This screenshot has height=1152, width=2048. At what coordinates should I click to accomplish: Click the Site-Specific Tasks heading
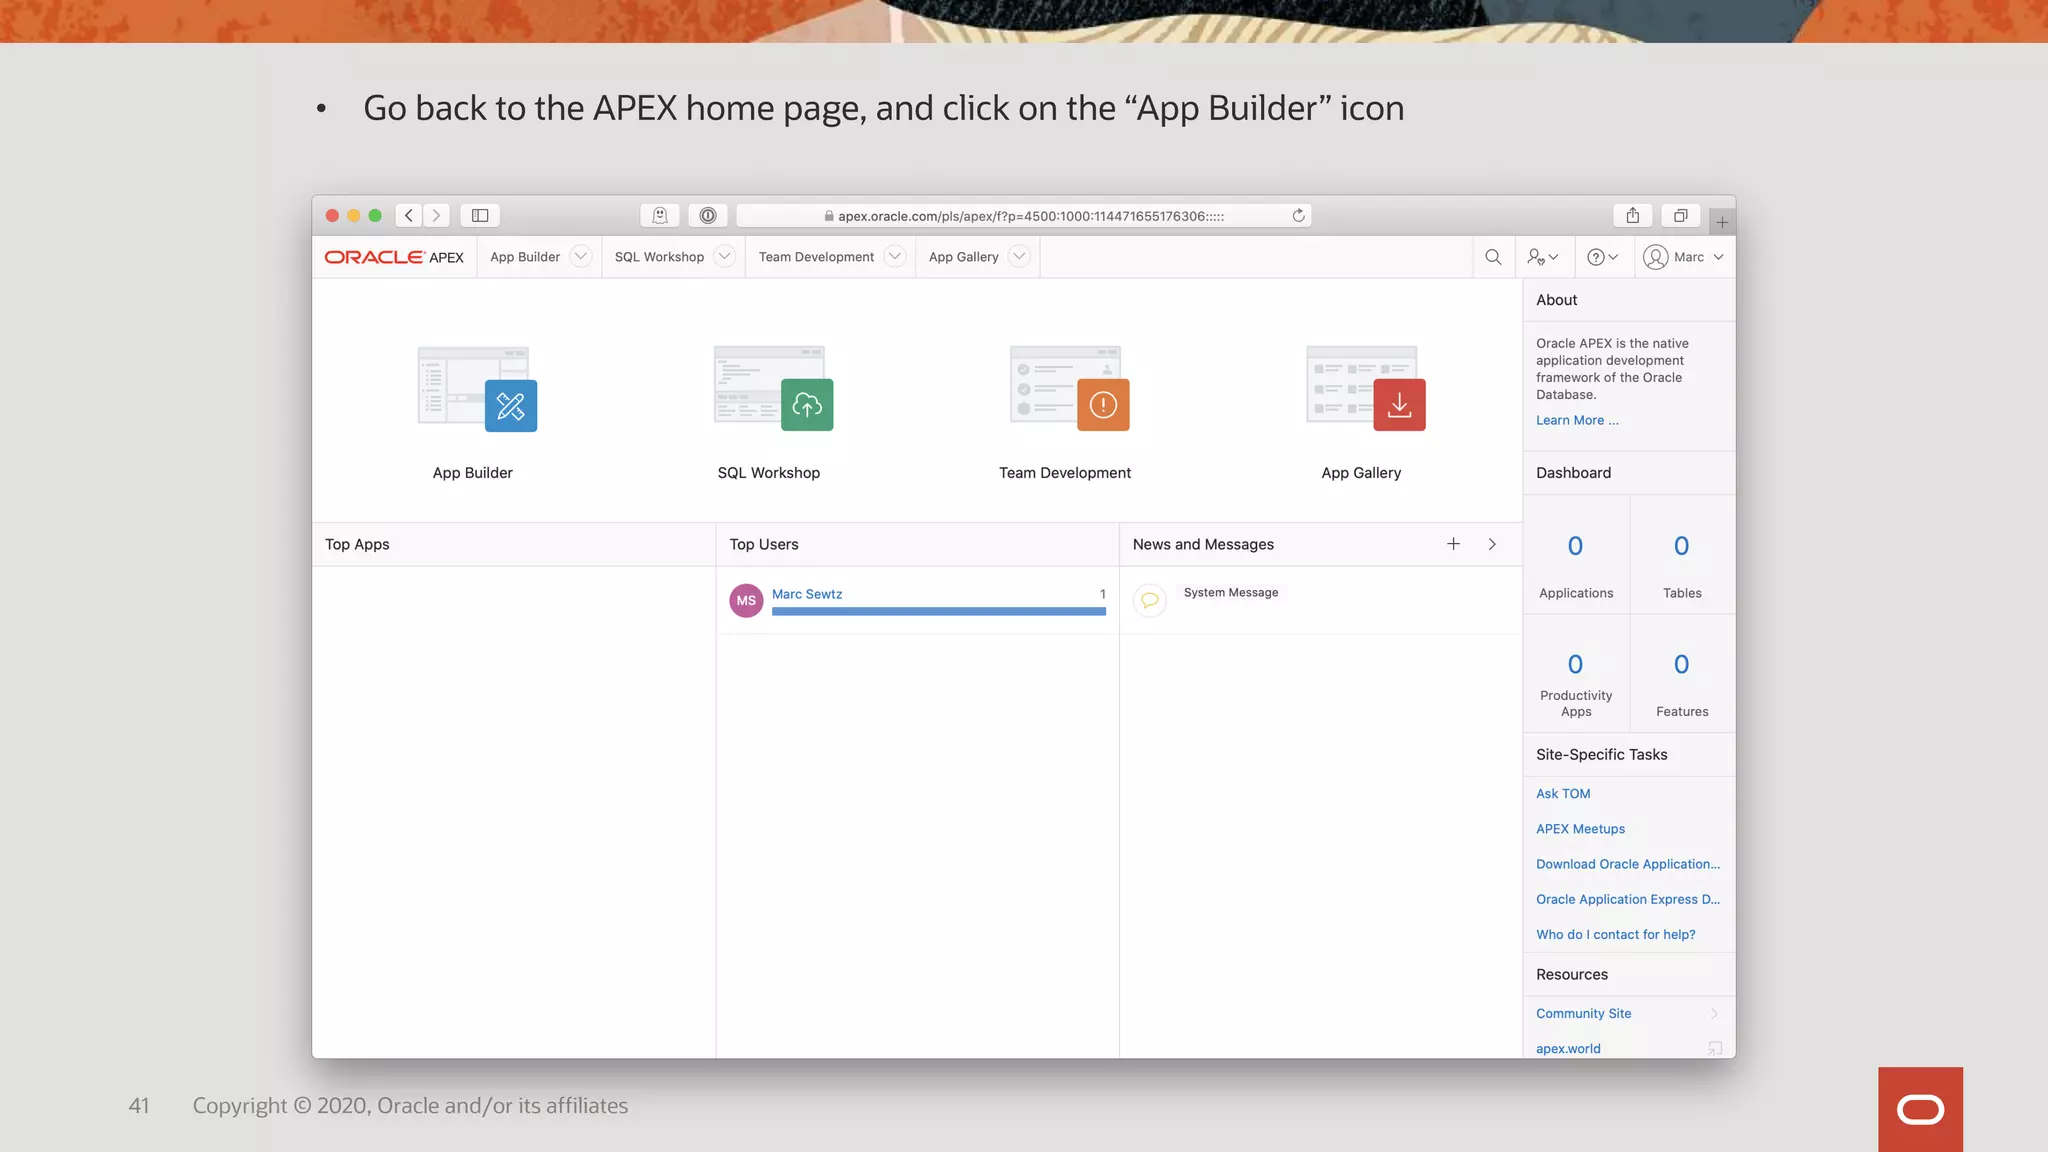click(1601, 754)
